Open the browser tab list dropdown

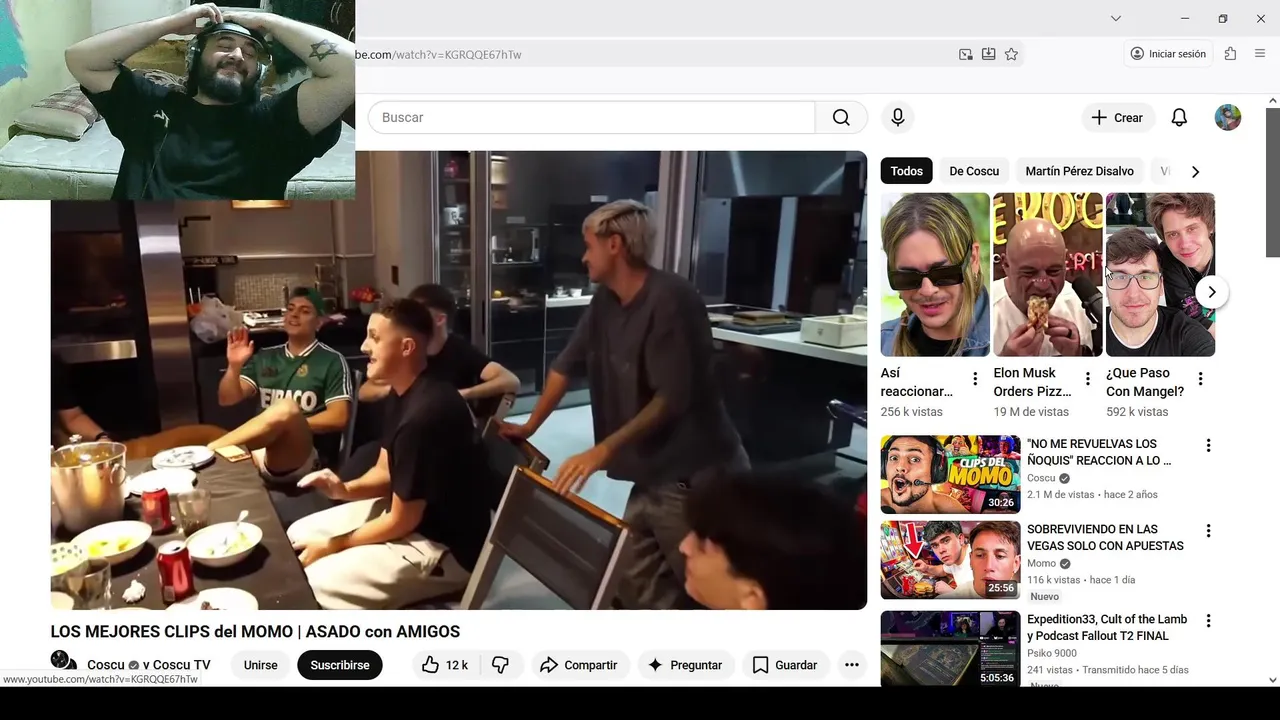point(1116,18)
